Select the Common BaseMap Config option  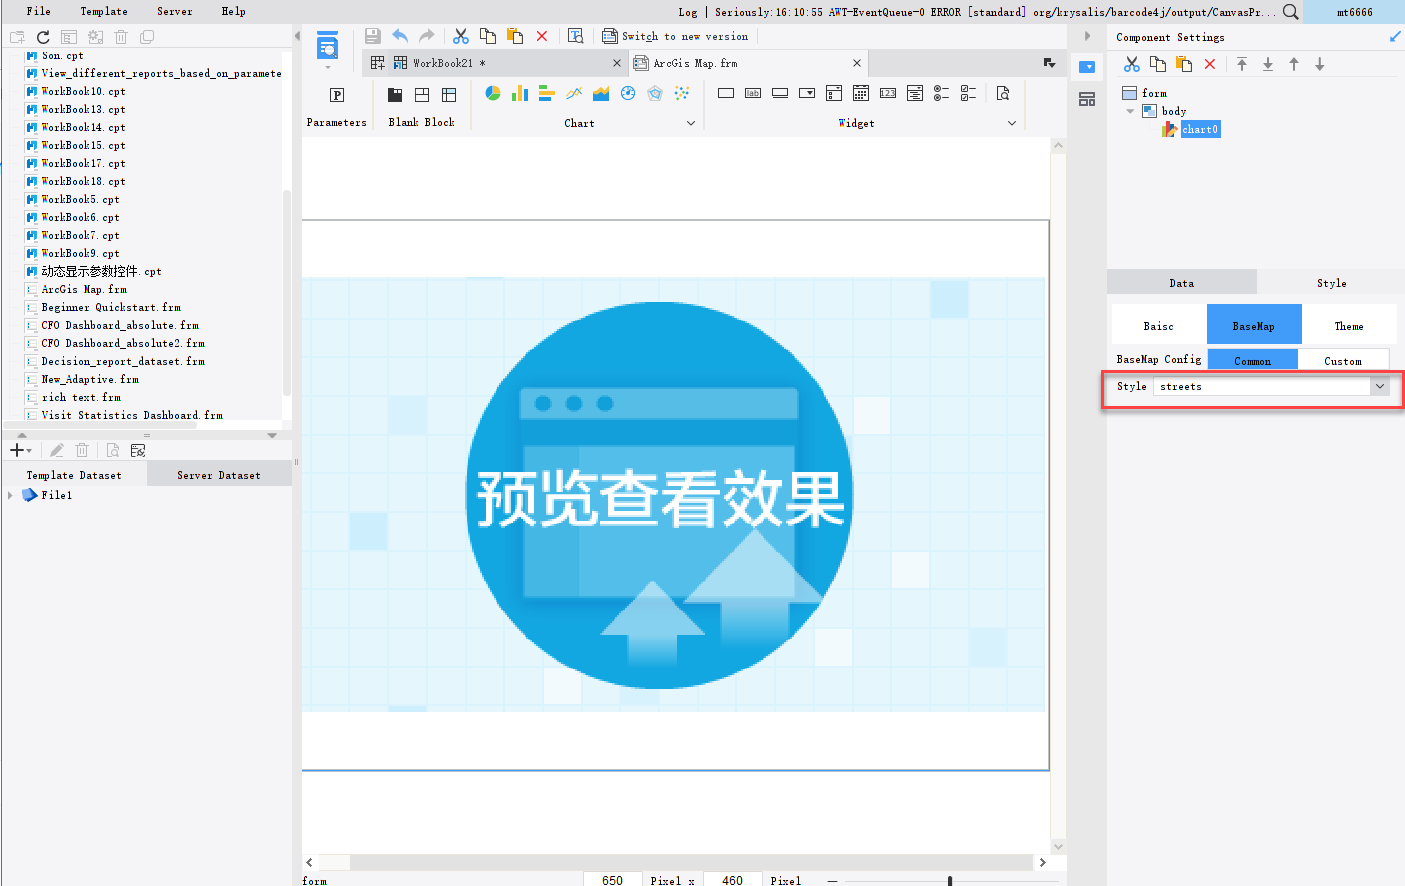[x=1253, y=359]
